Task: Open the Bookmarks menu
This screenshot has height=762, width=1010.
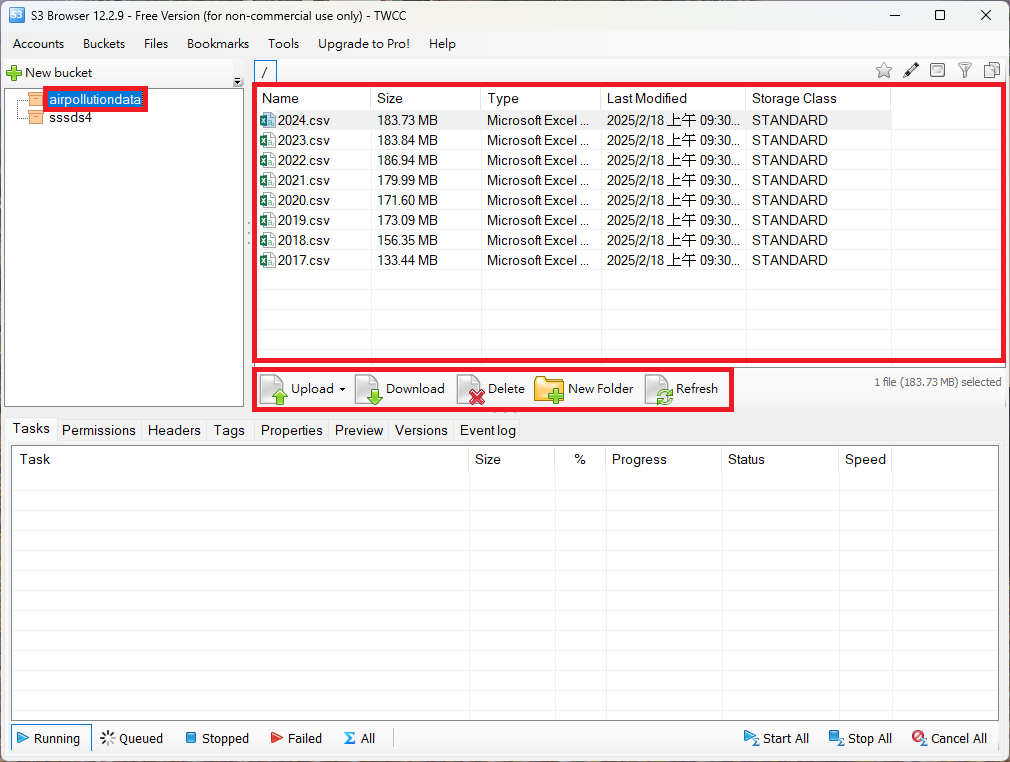Action: (x=218, y=44)
